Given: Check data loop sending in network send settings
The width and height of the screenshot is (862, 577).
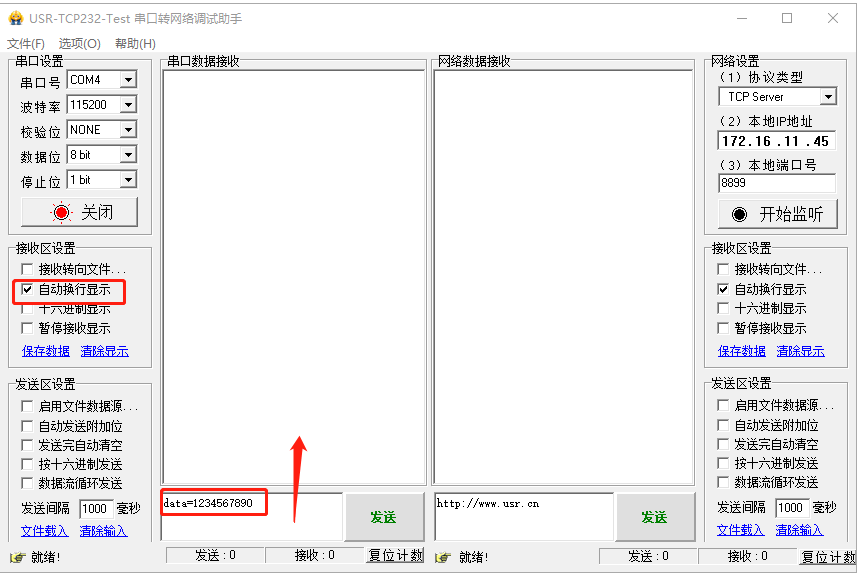Looking at the screenshot, I should [x=723, y=482].
